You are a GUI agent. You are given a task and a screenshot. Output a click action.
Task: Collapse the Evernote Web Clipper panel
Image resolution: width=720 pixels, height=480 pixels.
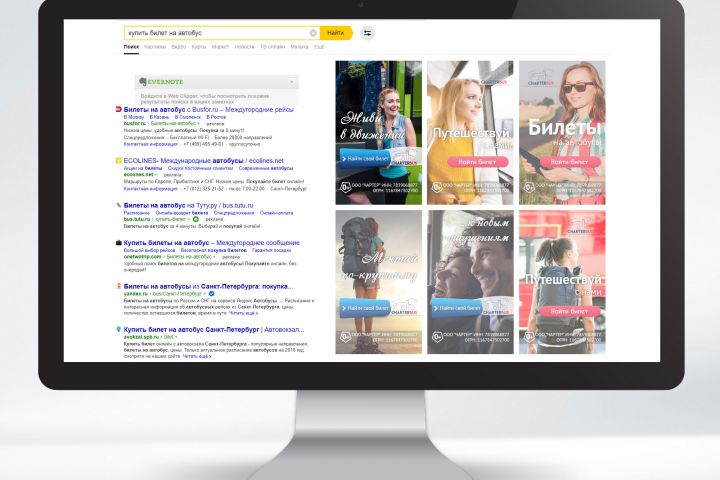click(292, 82)
